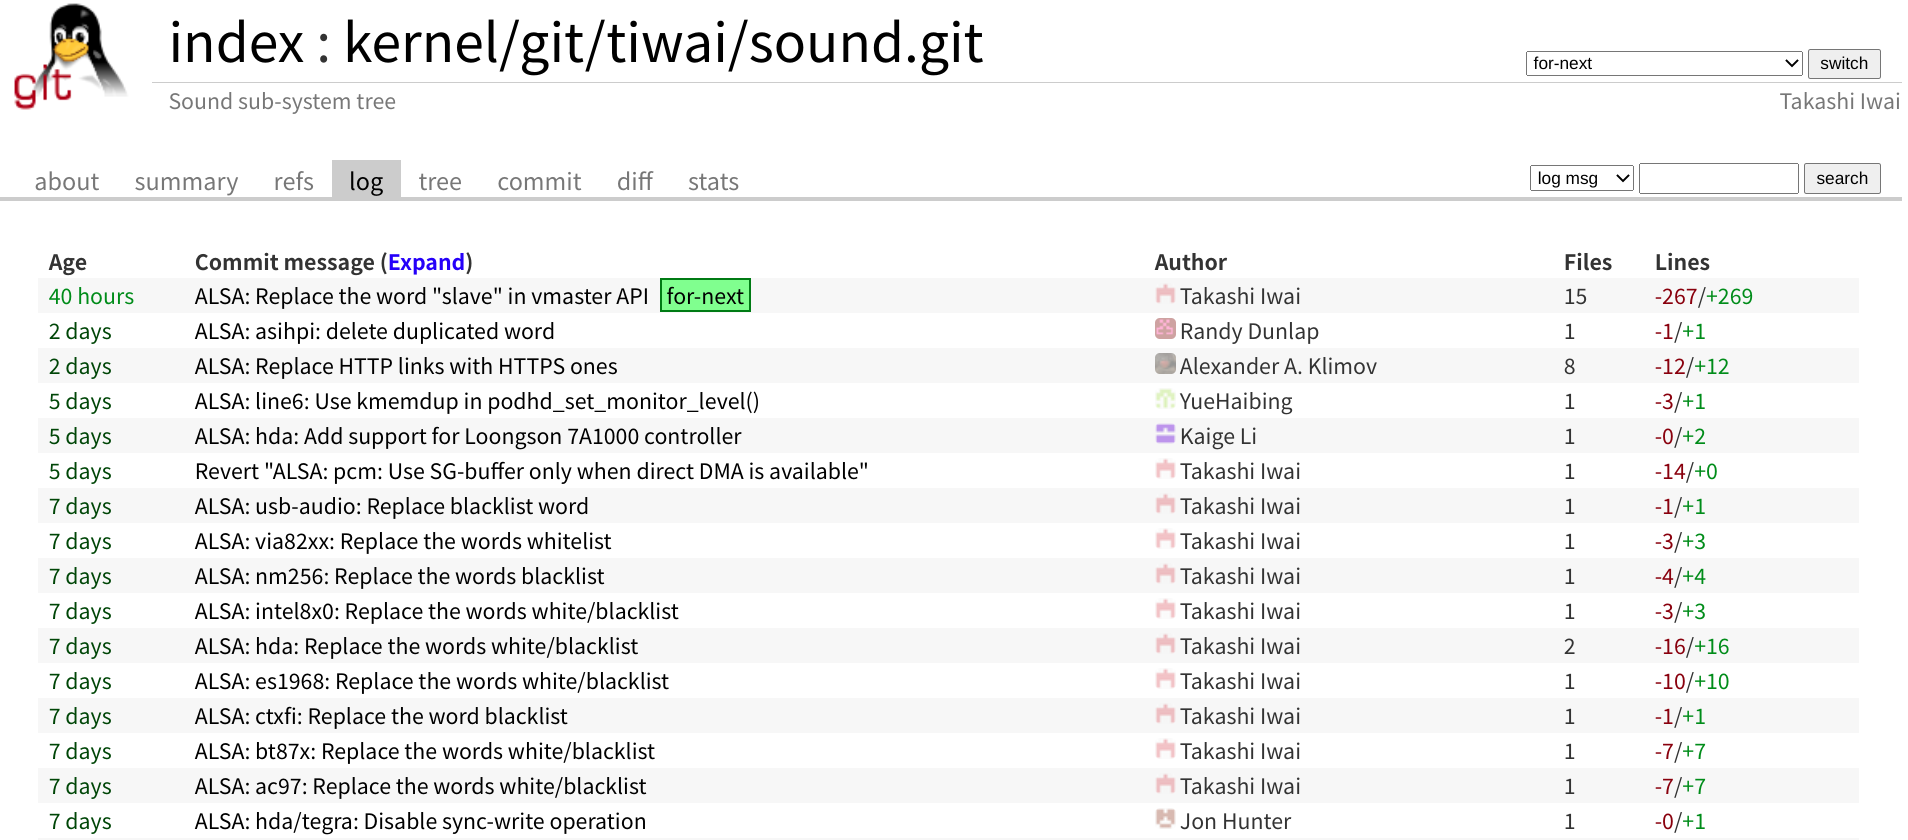This screenshot has height=840, width=1908.
Task: Open the Replace HTTP links with HTTPS commit
Action: point(406,367)
